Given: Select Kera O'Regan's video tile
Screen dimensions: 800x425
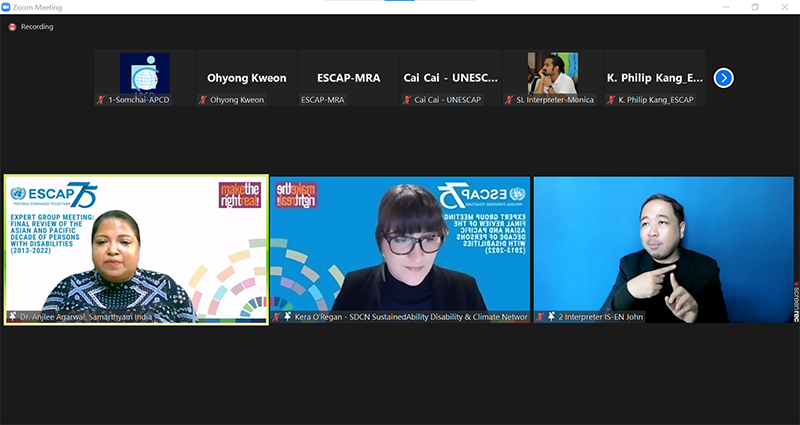Looking at the screenshot, I should (x=400, y=250).
